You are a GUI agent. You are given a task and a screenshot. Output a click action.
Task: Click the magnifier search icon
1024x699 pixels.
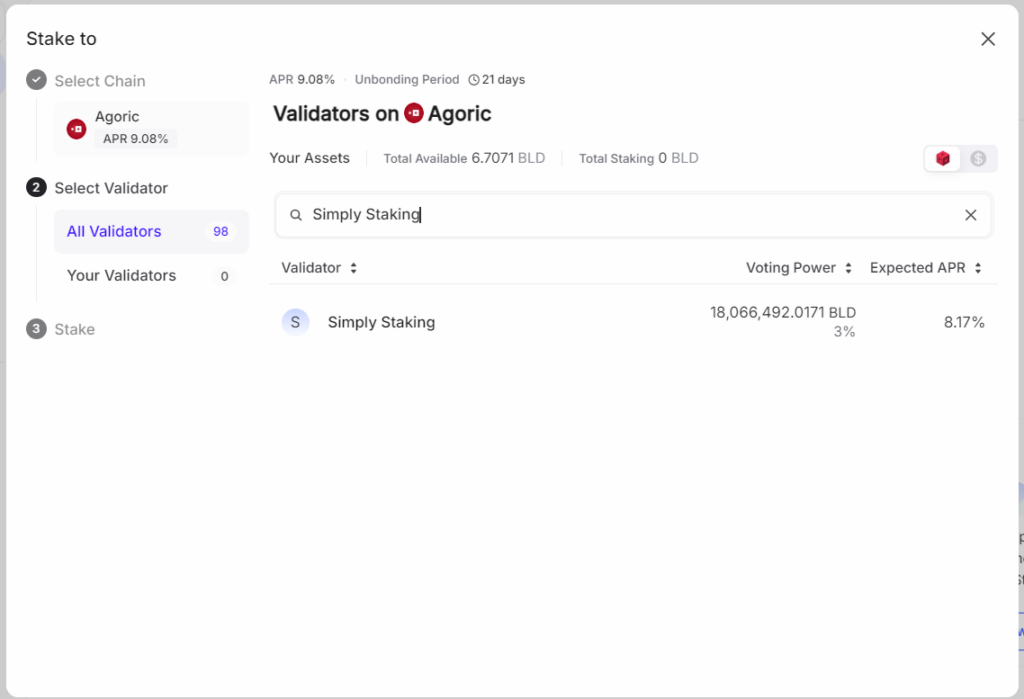coord(296,215)
